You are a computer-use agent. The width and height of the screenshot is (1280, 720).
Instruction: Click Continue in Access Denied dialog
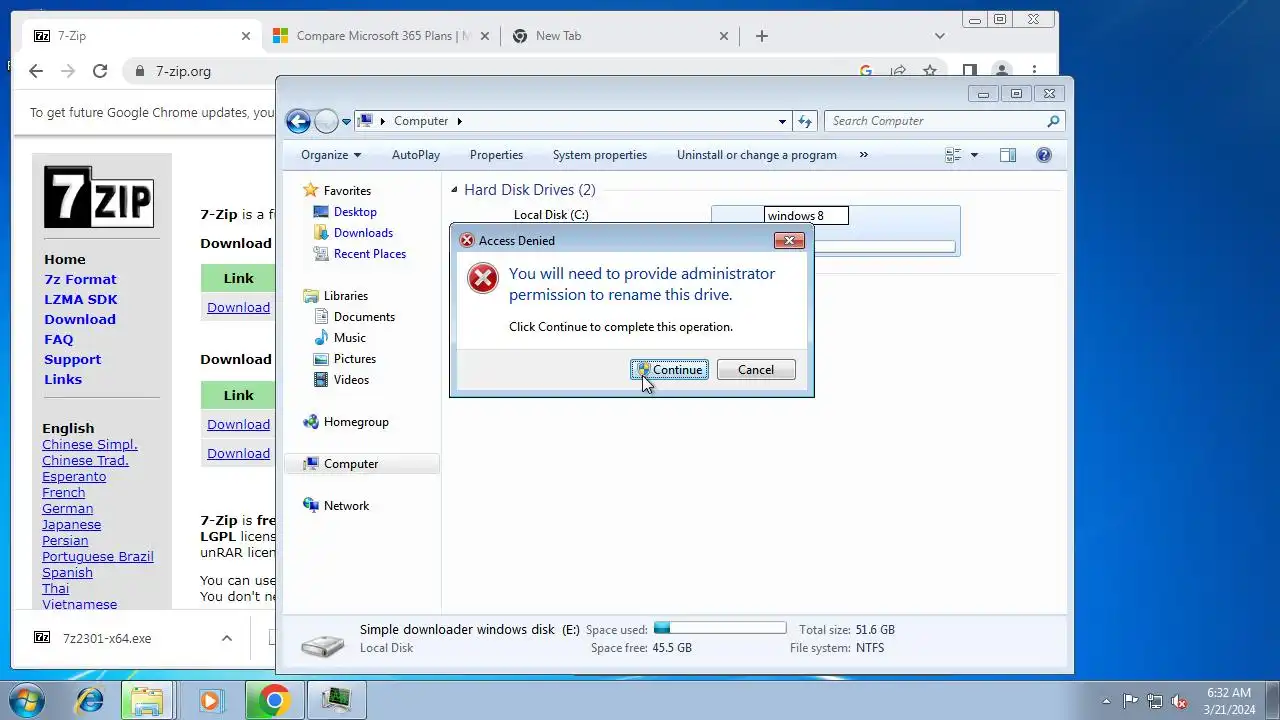coord(669,370)
